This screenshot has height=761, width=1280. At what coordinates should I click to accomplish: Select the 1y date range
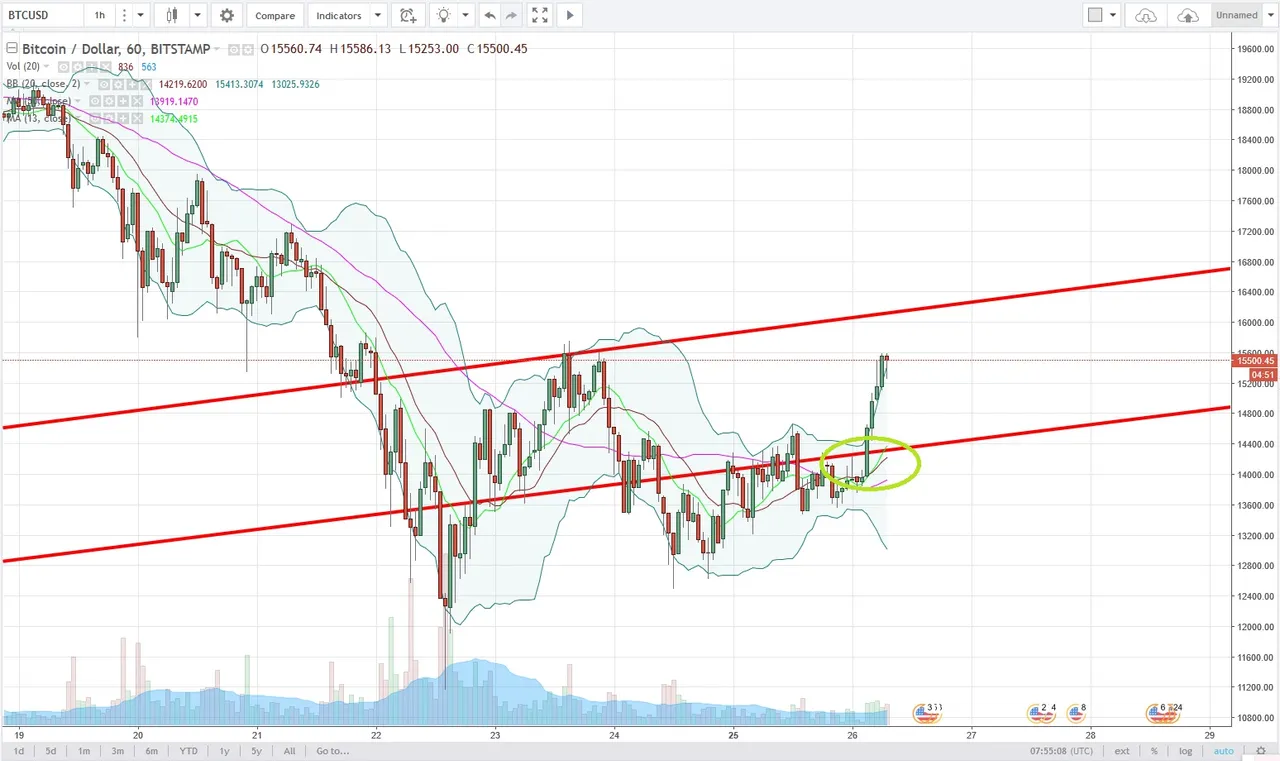(225, 750)
